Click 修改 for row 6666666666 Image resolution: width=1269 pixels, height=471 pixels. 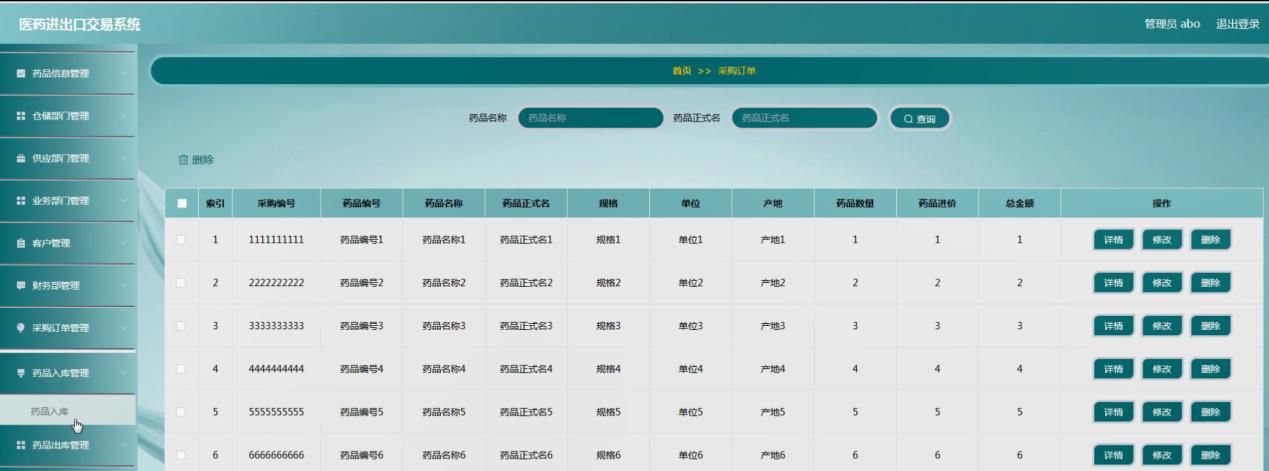(x=1162, y=455)
